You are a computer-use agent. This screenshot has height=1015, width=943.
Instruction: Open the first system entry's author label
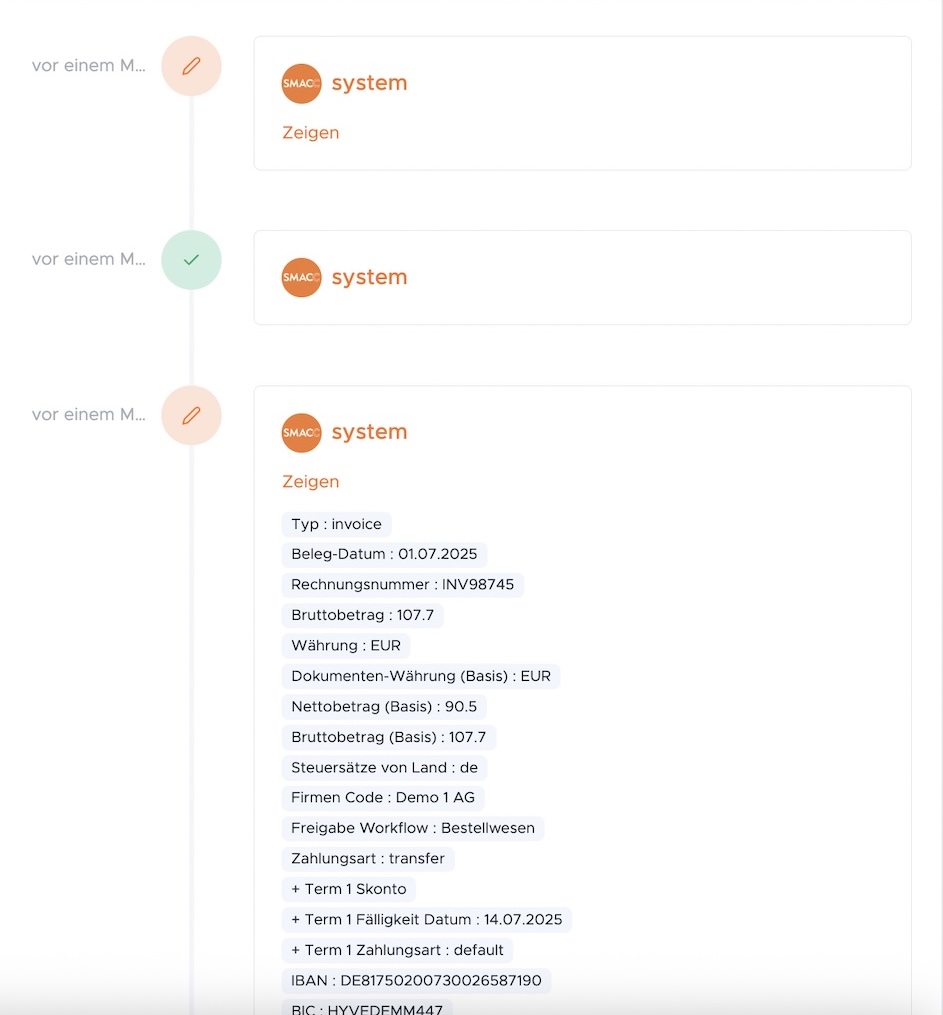(x=369, y=83)
